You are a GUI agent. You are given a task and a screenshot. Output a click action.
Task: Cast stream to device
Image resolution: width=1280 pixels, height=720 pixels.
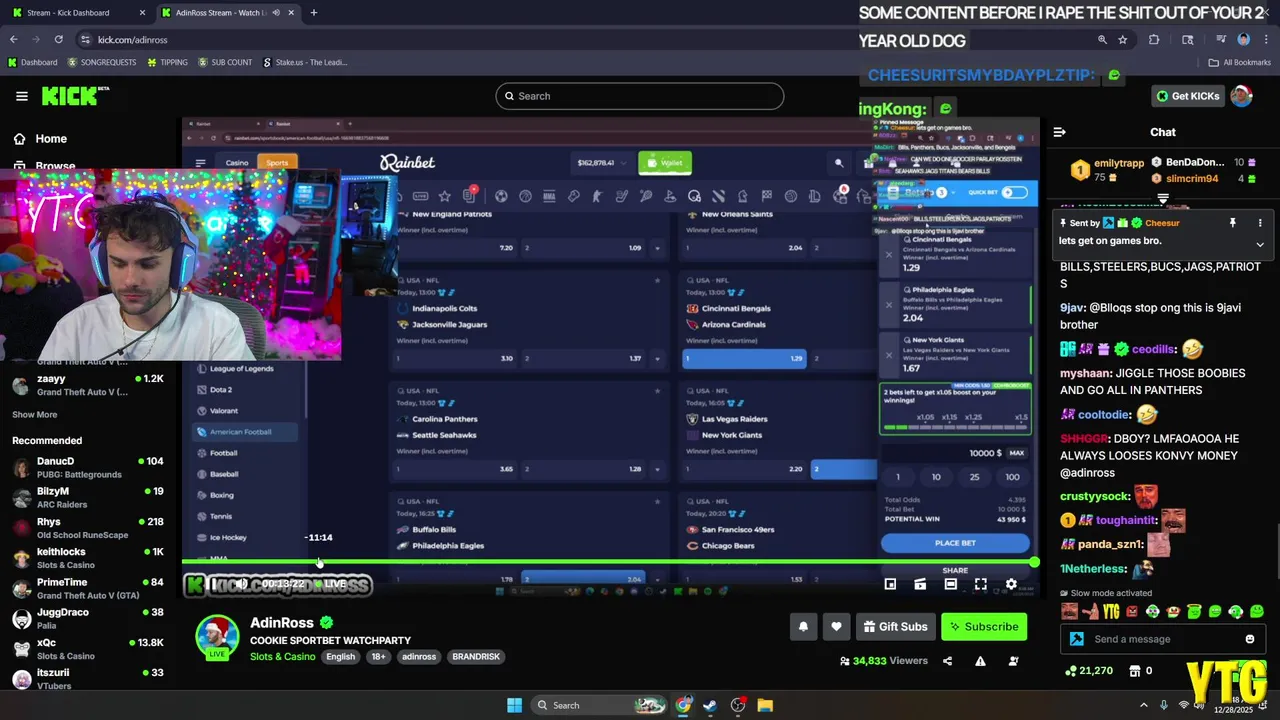tap(920, 584)
